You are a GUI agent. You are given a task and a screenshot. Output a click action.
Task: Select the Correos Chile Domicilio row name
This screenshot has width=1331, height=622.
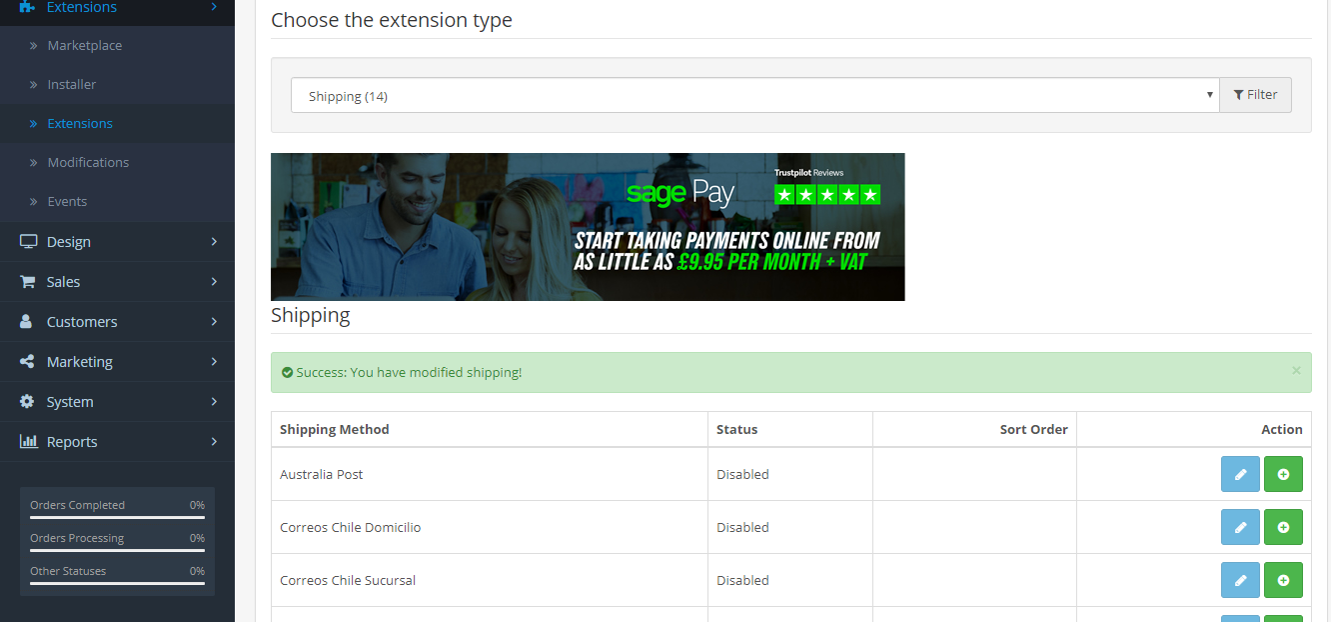pyautogui.click(x=350, y=528)
